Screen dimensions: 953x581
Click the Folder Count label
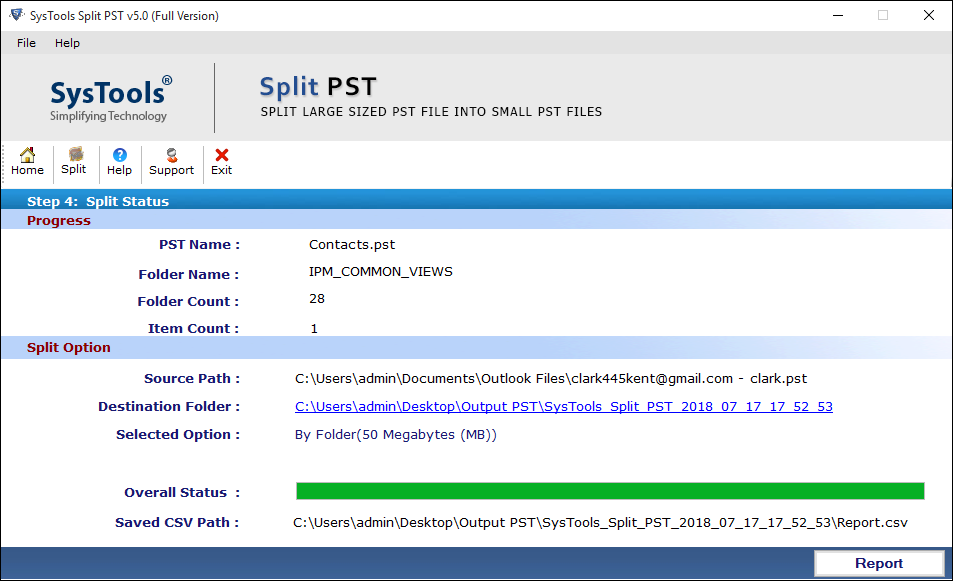pyautogui.click(x=188, y=301)
